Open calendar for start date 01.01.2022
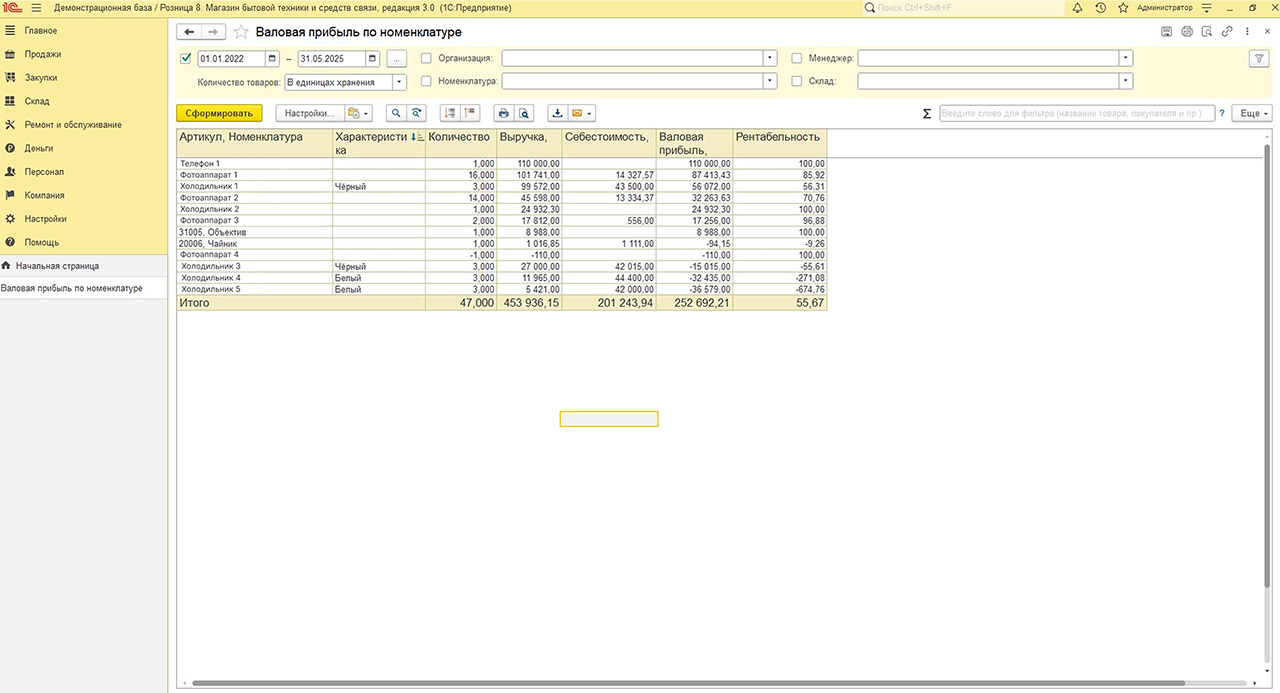Viewport: 1280px width, 693px height. 273,58
